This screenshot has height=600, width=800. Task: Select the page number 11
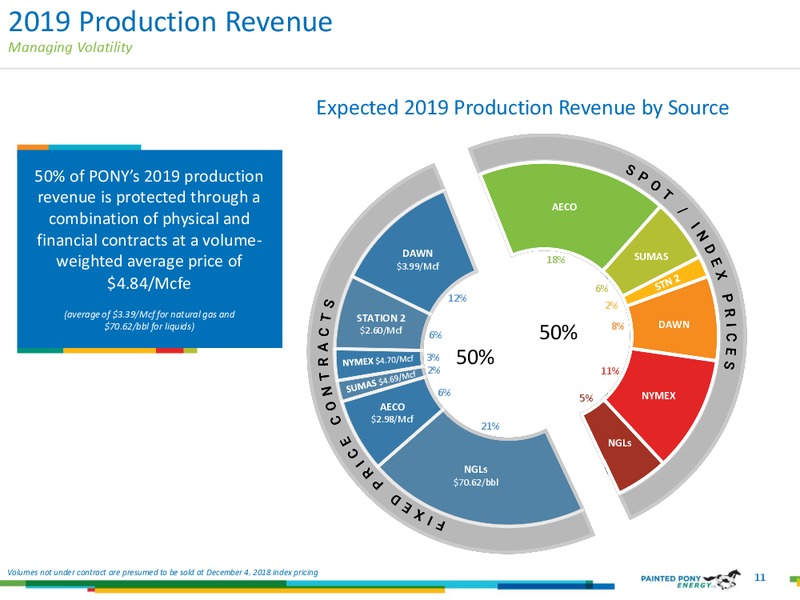760,577
